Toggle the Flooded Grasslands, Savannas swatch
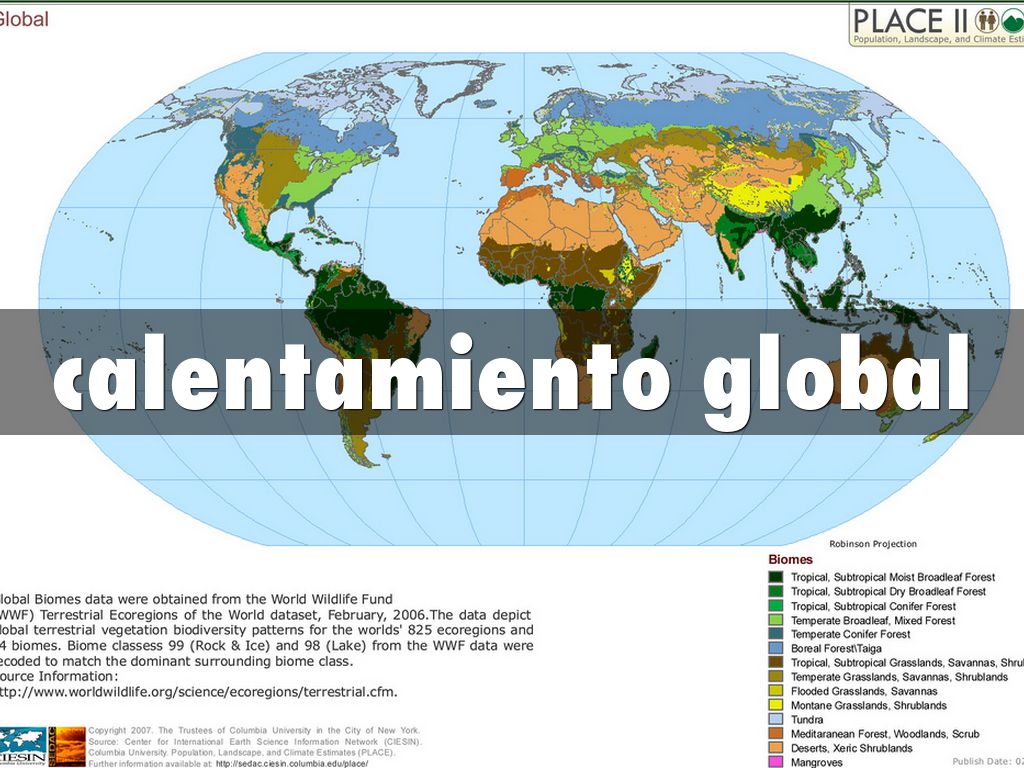1024x768 pixels. [776, 690]
